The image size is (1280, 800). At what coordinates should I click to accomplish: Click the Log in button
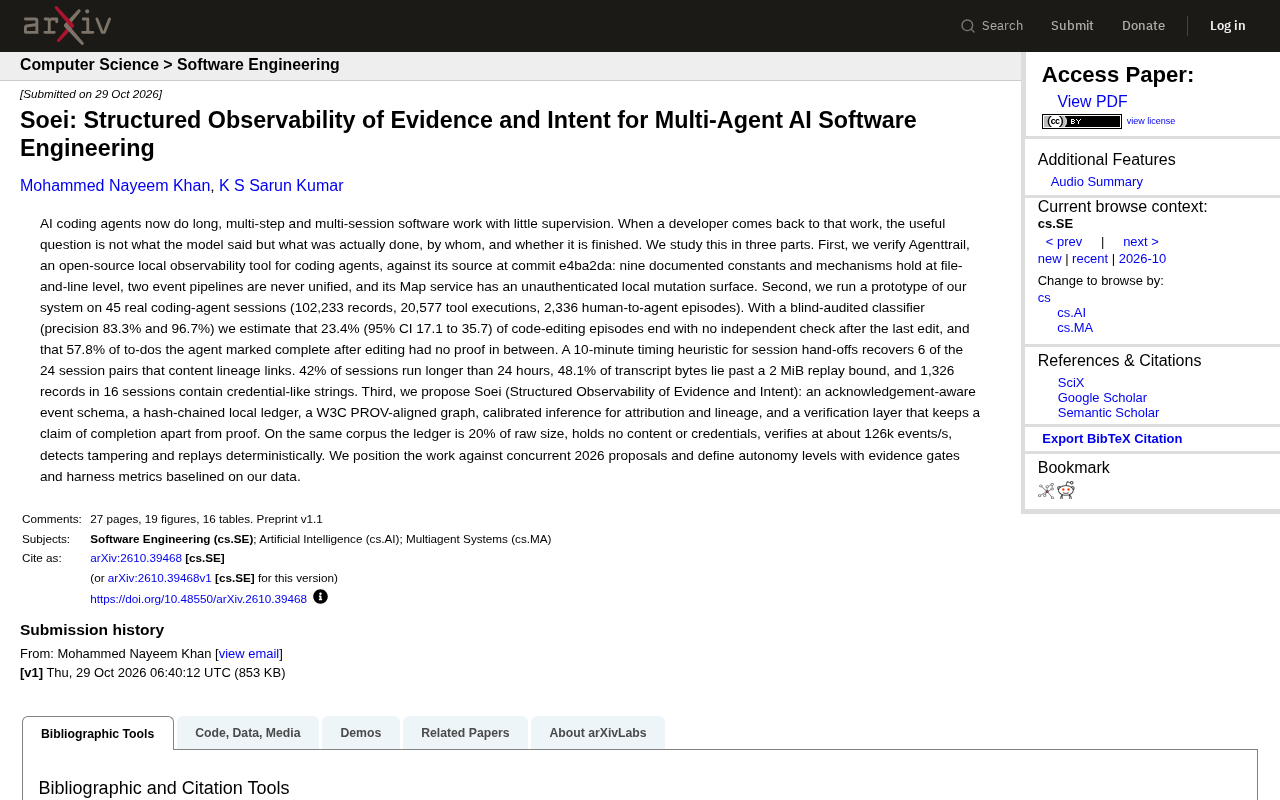coord(1228,26)
